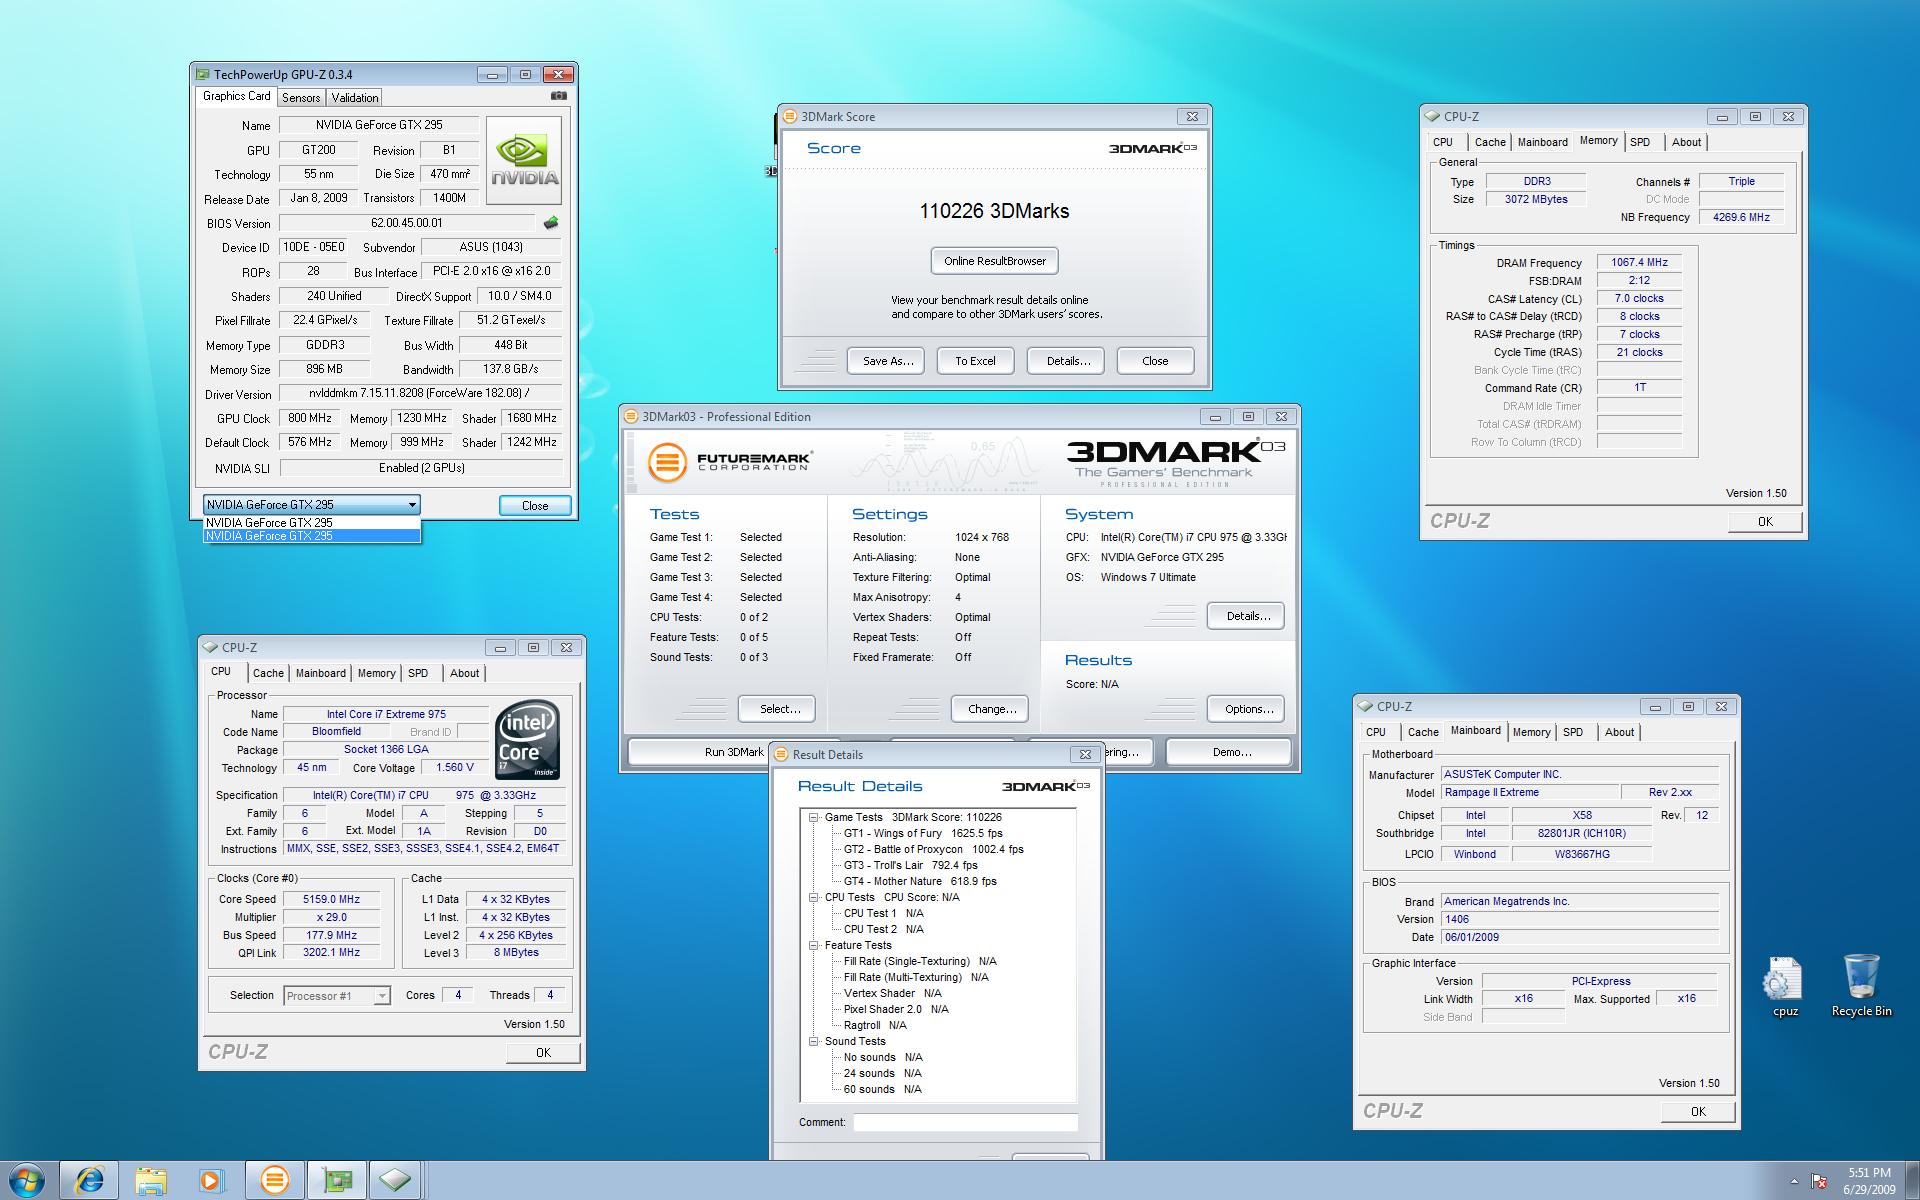
Task: Click Close button in 3DMark Score dialog
Action: (x=1155, y=361)
